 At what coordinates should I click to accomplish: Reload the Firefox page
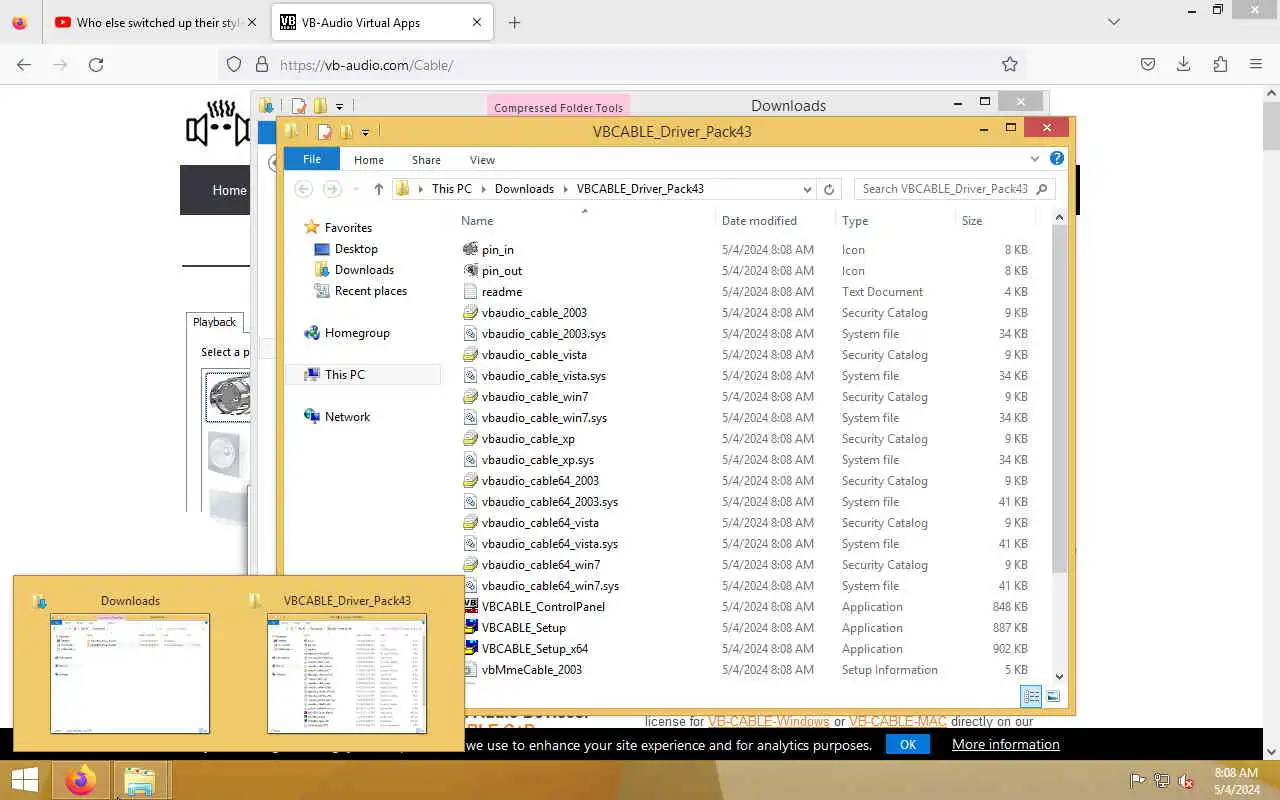pos(96,64)
